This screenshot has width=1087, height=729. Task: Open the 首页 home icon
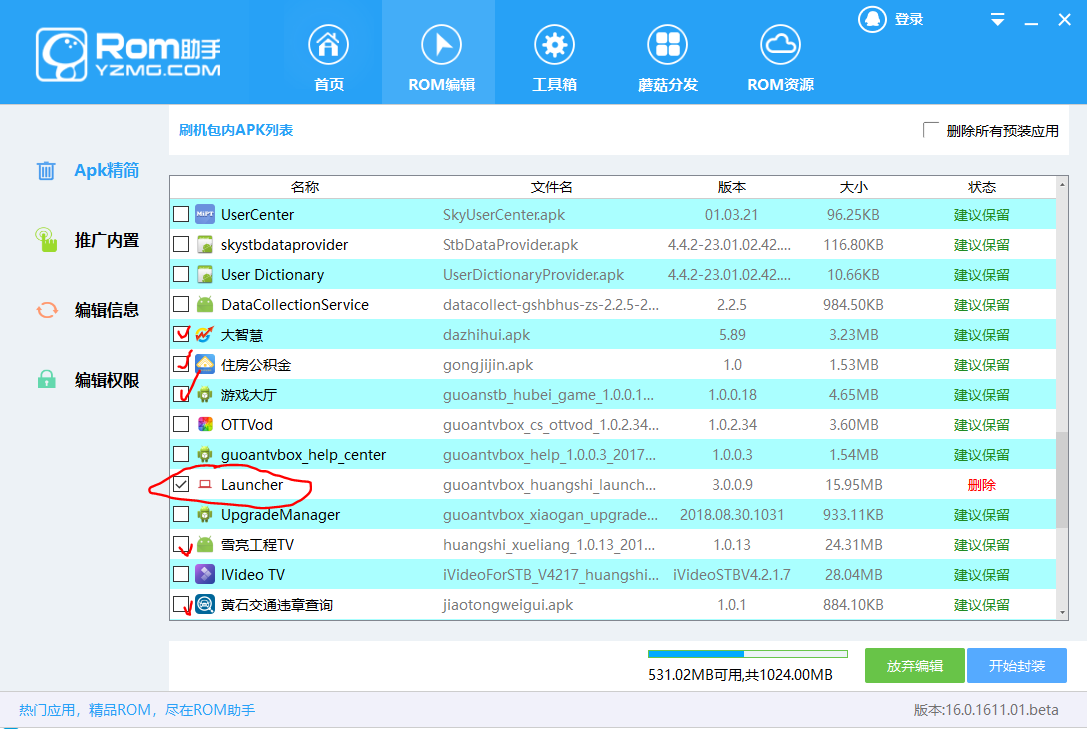(328, 45)
